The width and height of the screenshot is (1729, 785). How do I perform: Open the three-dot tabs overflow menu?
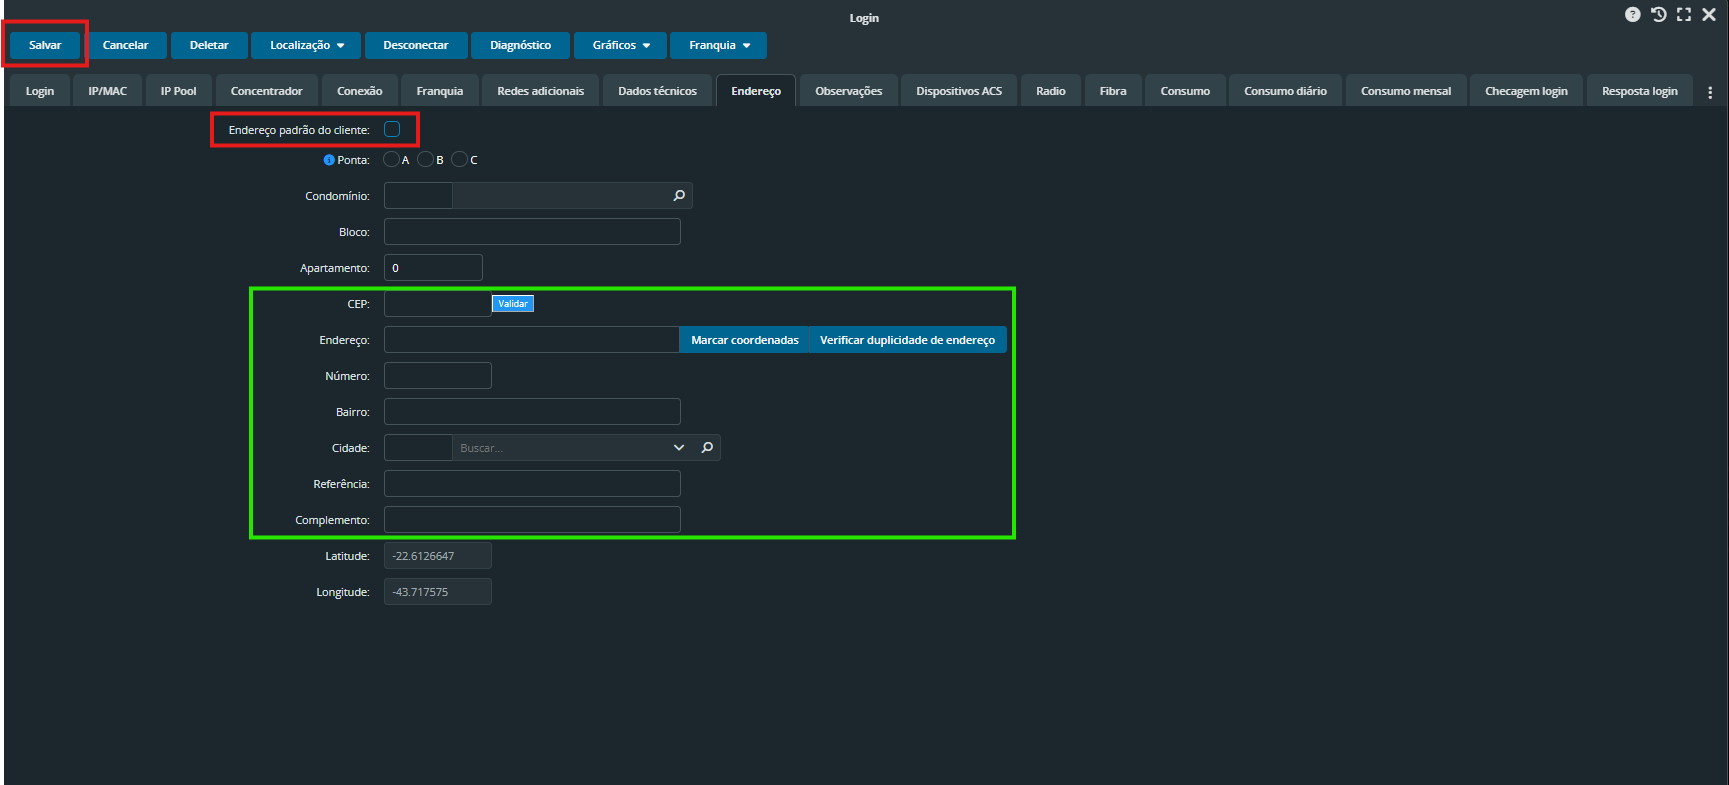pyautogui.click(x=1710, y=92)
